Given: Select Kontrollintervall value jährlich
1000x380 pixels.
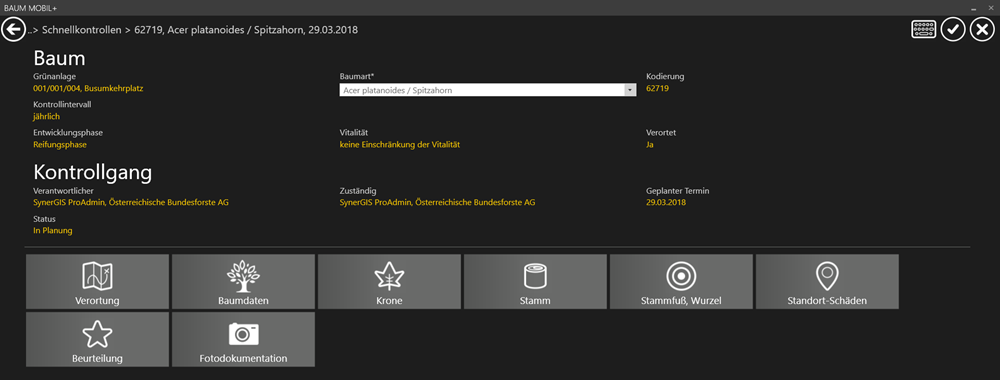Looking at the screenshot, I should (47, 117).
